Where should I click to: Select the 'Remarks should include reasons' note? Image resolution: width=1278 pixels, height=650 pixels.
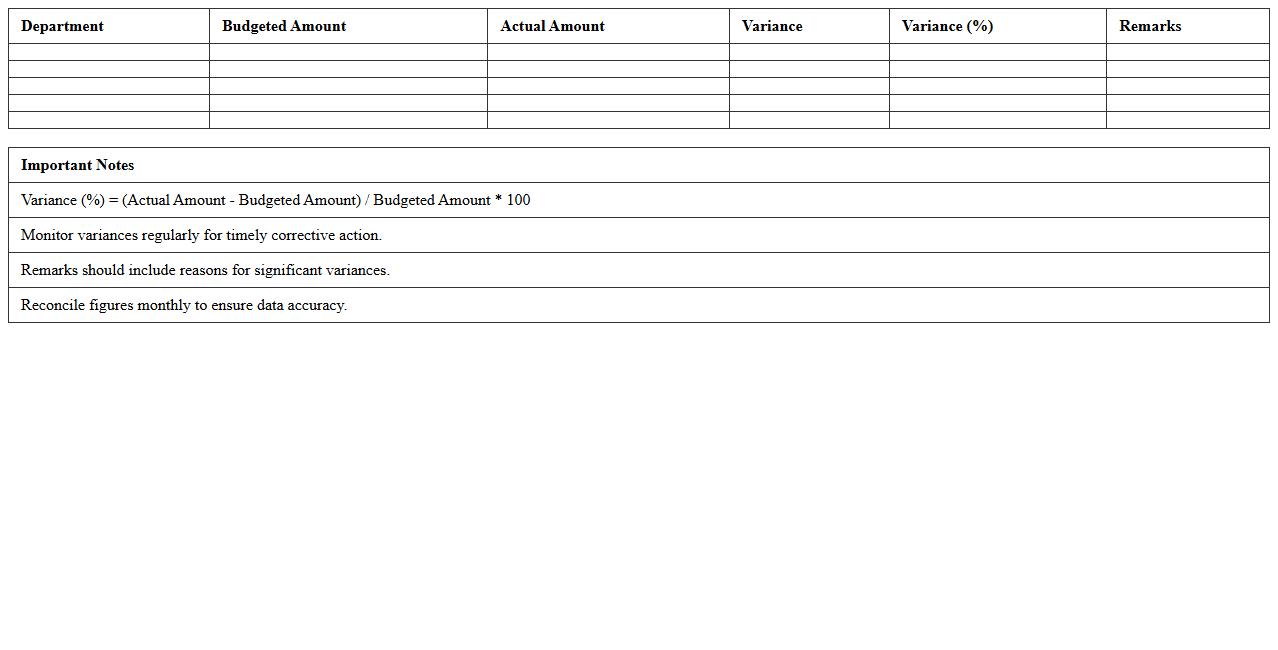[205, 270]
